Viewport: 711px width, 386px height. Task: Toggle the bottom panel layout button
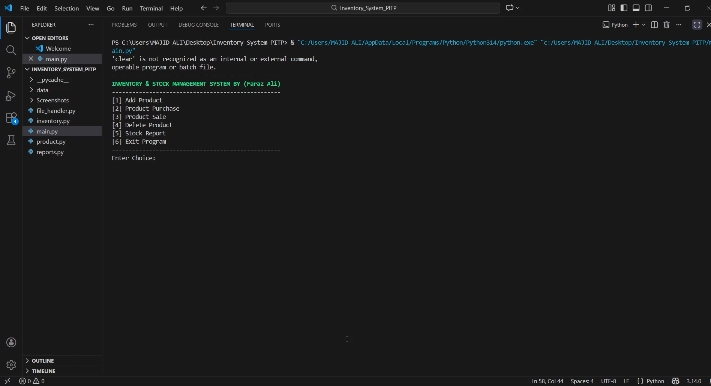[x=636, y=8]
